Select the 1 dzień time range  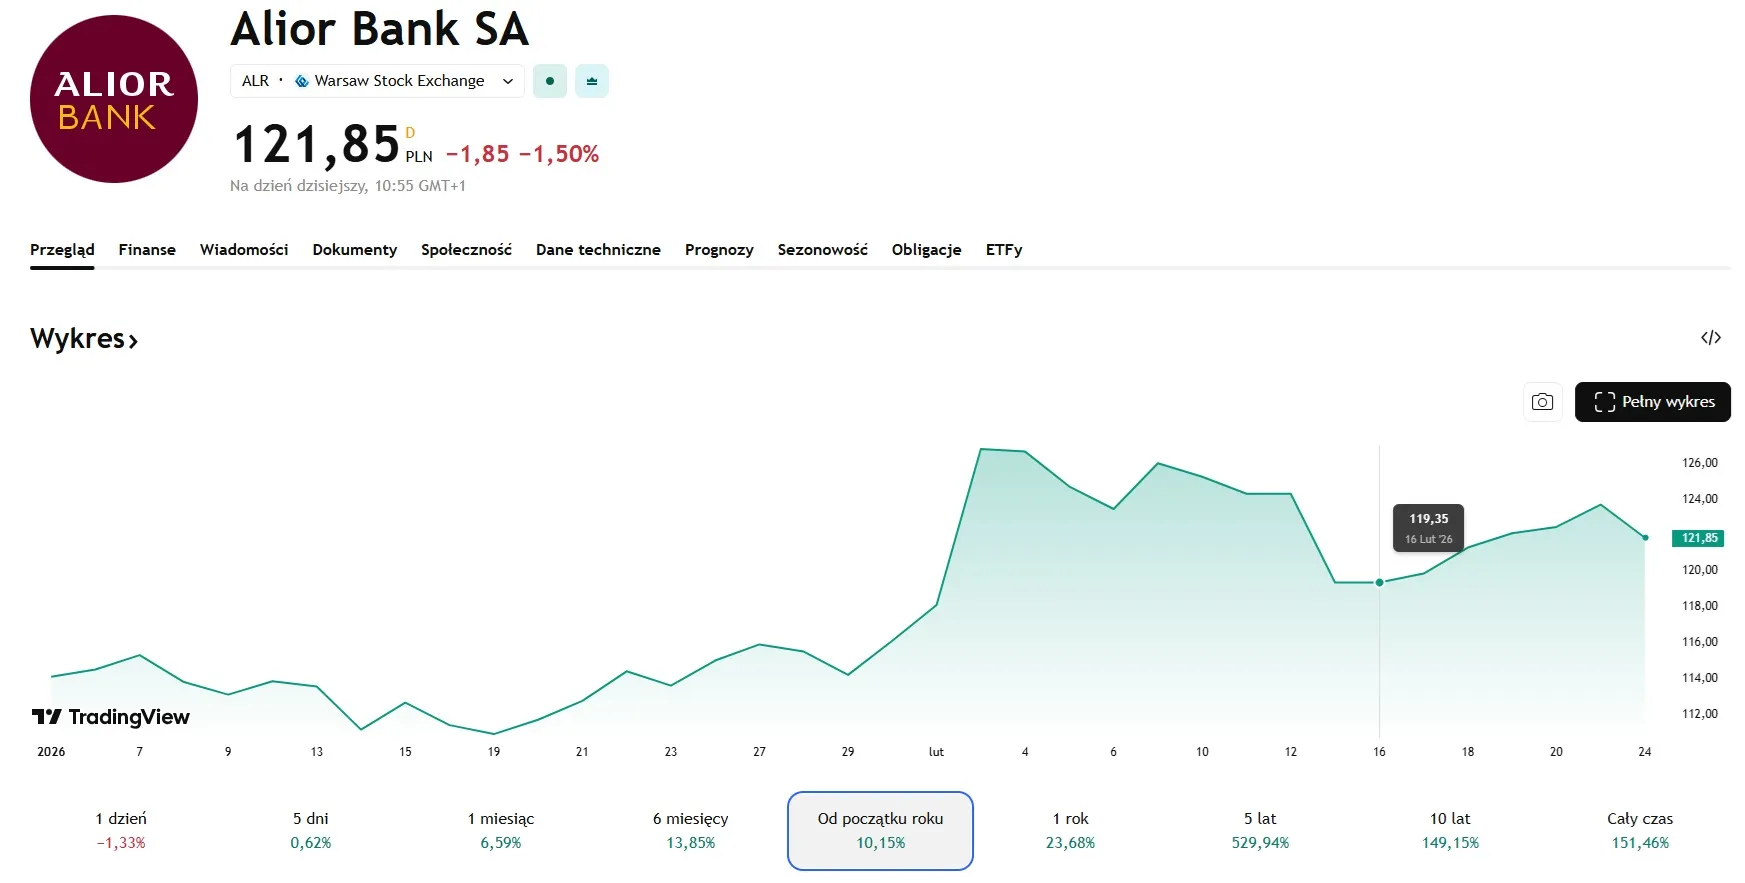[121, 830]
